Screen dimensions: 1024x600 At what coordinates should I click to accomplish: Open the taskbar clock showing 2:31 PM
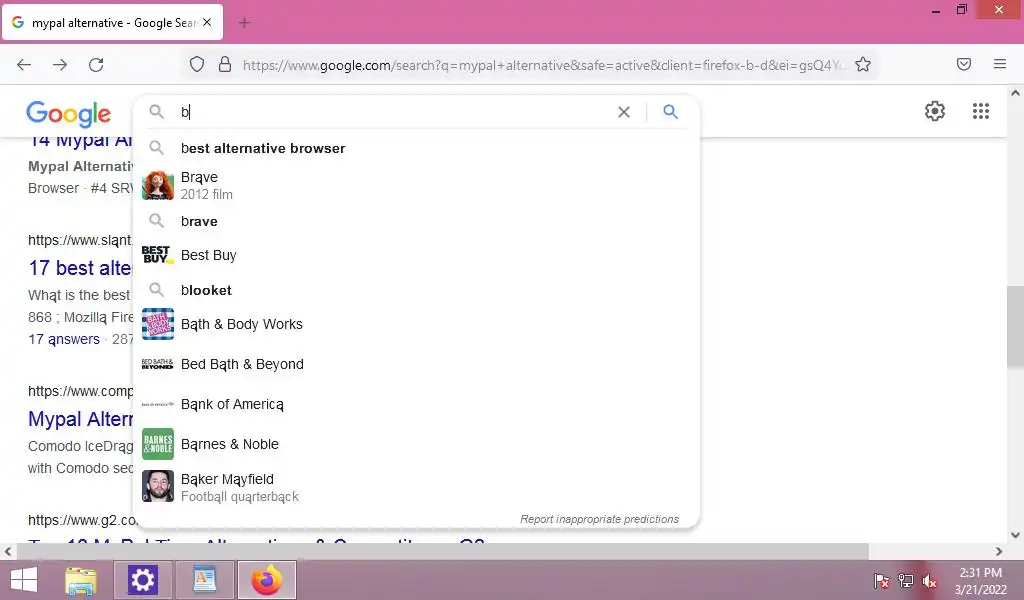click(980, 580)
